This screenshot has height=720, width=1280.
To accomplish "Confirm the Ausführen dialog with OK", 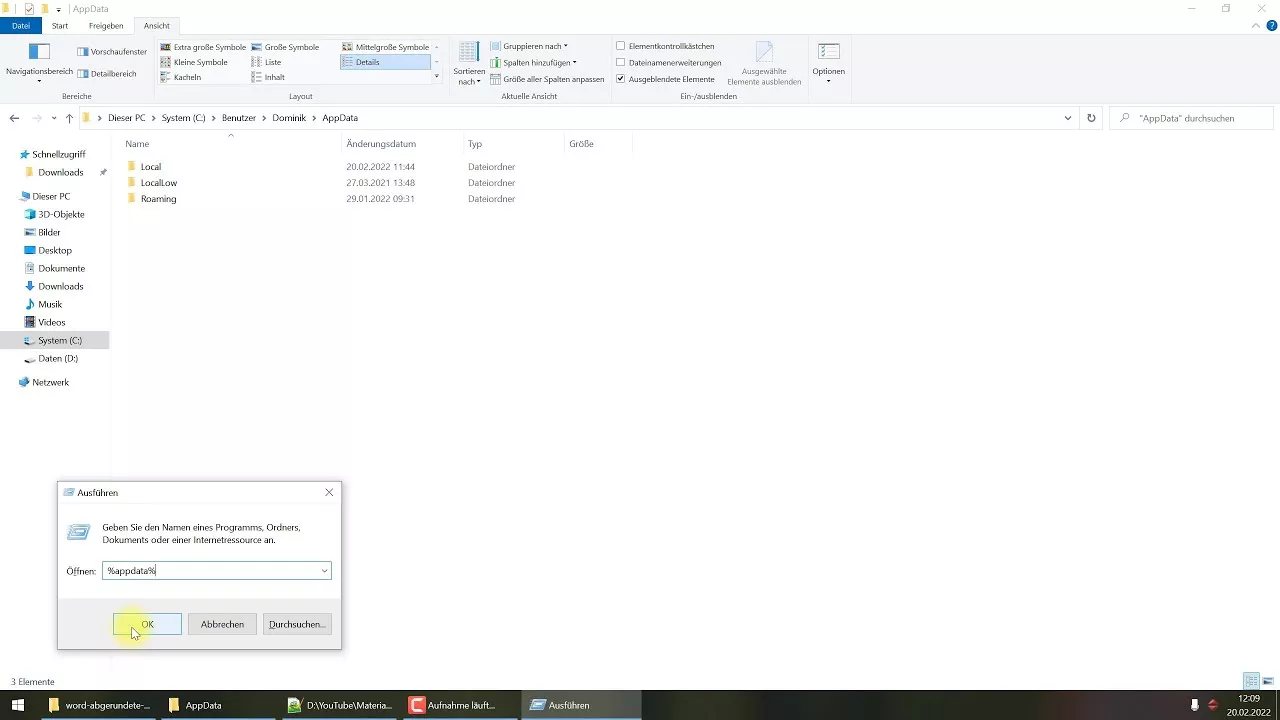I will 147,624.
